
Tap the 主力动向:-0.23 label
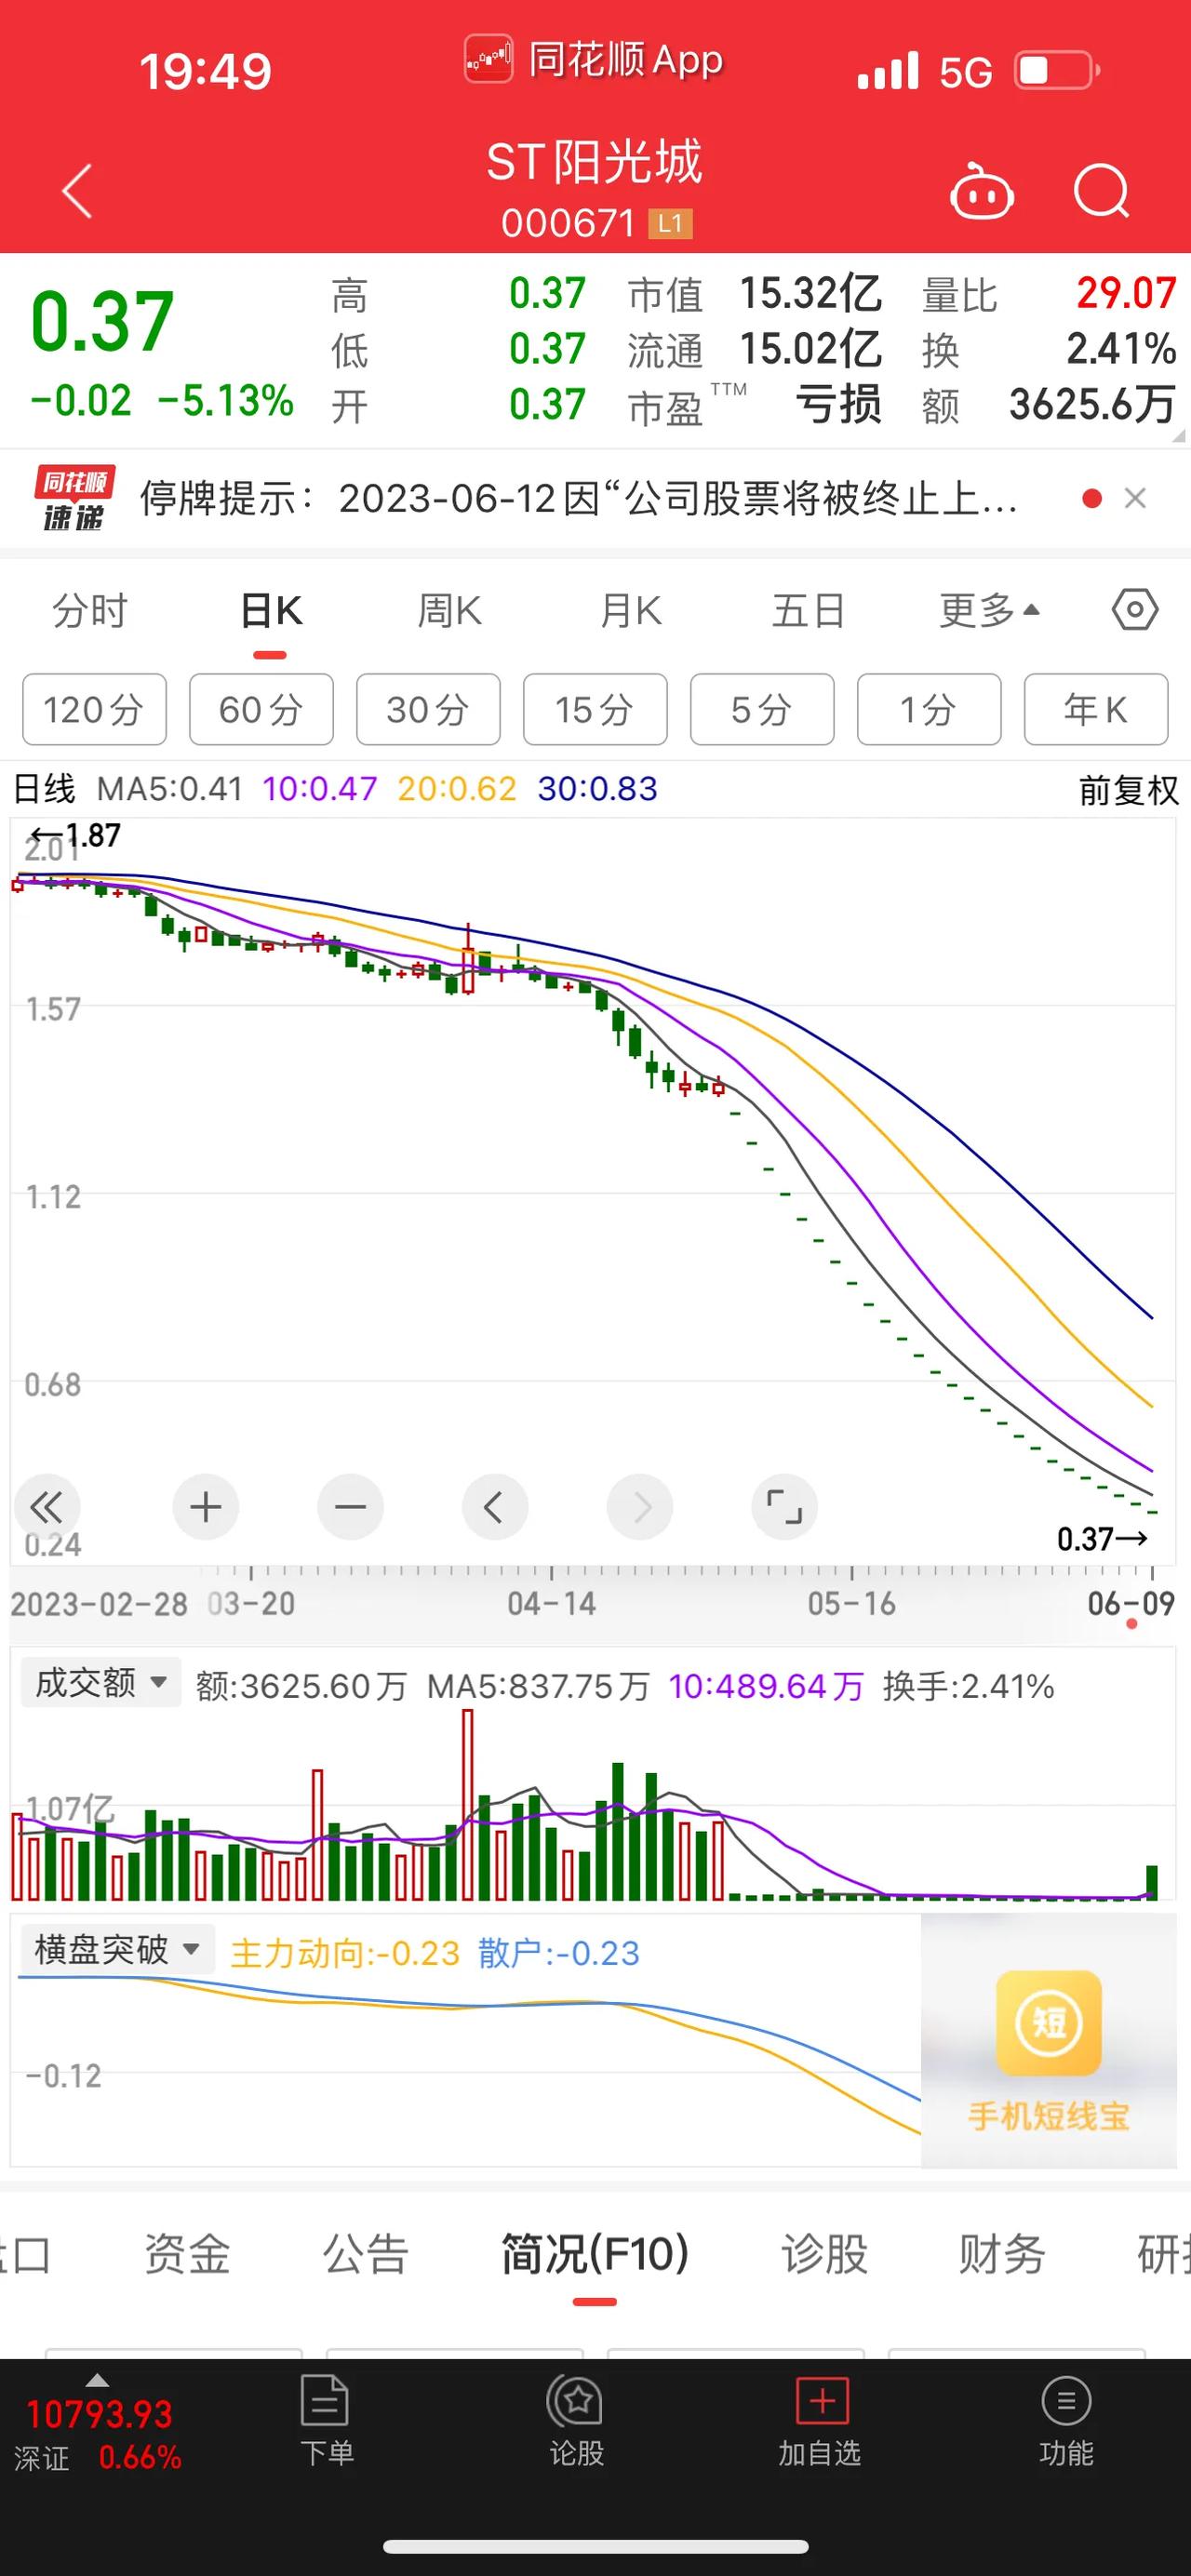click(x=345, y=1953)
